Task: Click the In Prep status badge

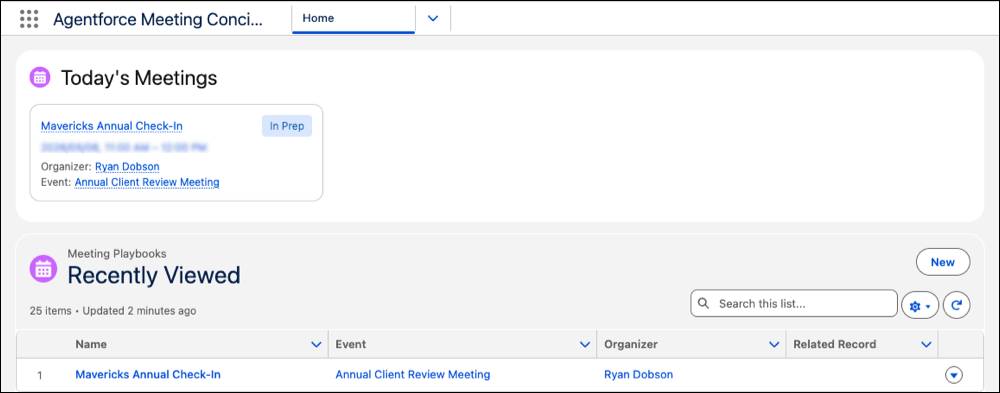Action: [x=286, y=126]
